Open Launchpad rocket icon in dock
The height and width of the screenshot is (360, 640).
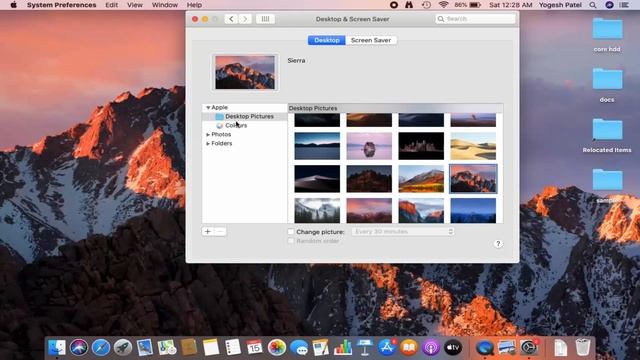point(123,347)
